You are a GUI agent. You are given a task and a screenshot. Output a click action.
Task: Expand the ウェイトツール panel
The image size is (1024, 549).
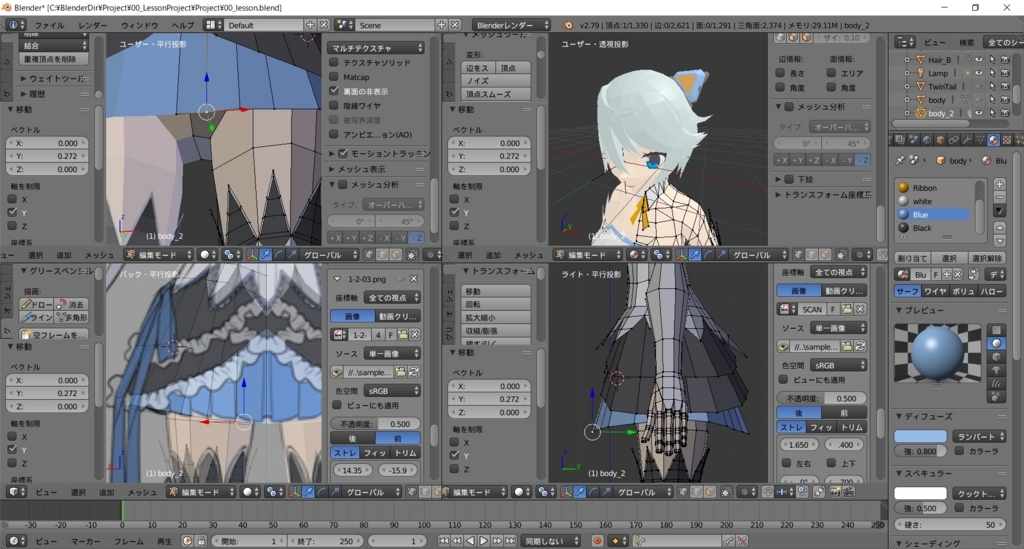(x=54, y=78)
